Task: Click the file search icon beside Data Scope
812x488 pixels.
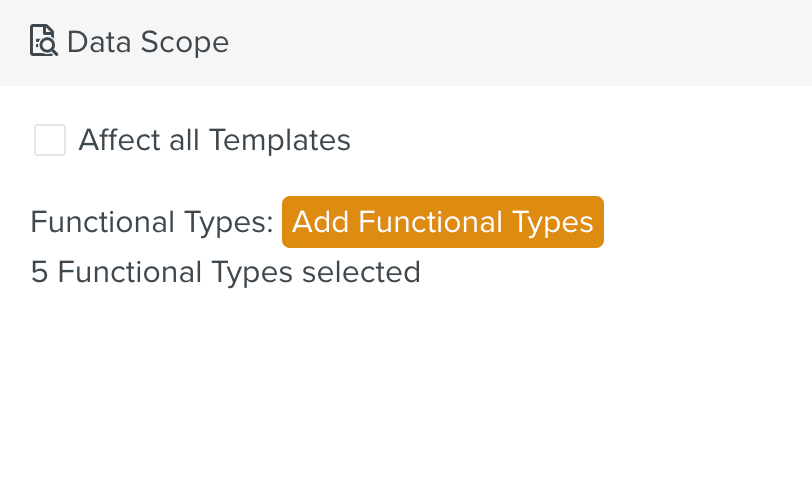Action: (44, 42)
